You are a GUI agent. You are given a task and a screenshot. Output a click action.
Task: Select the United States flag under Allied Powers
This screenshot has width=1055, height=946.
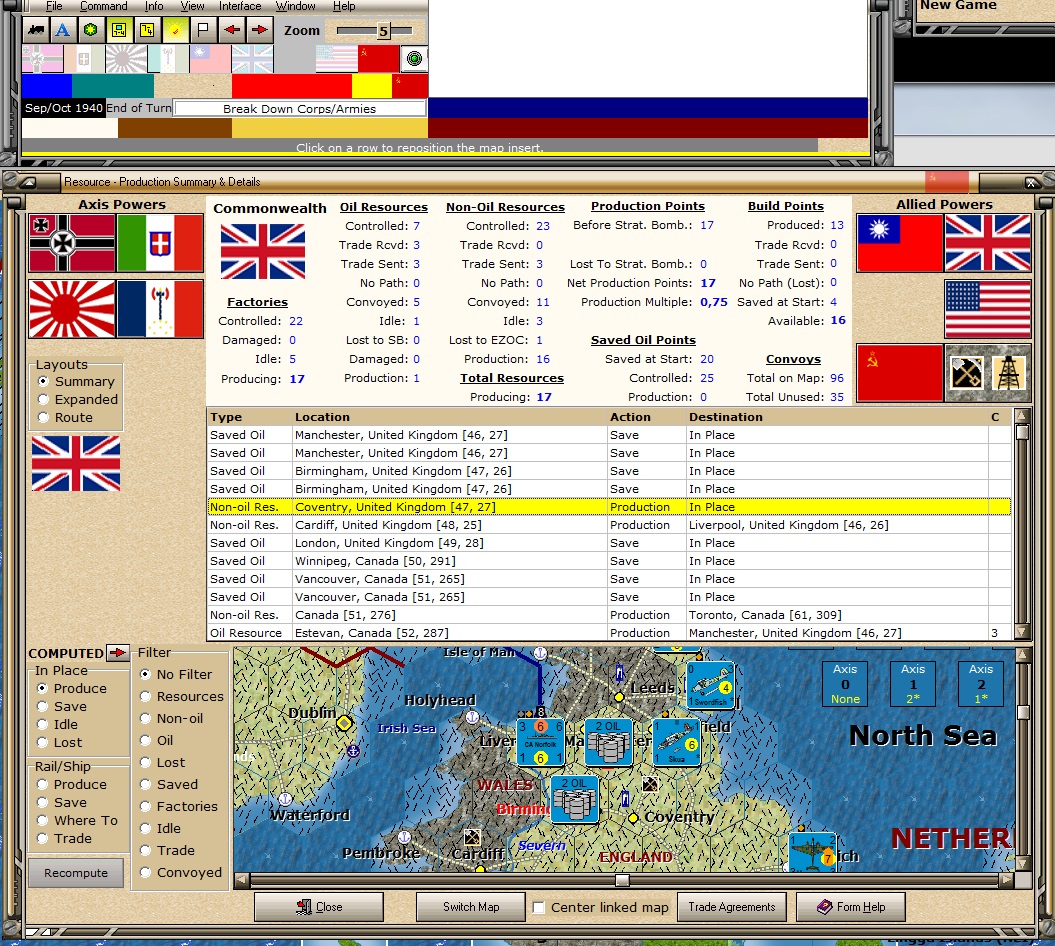tap(987, 309)
